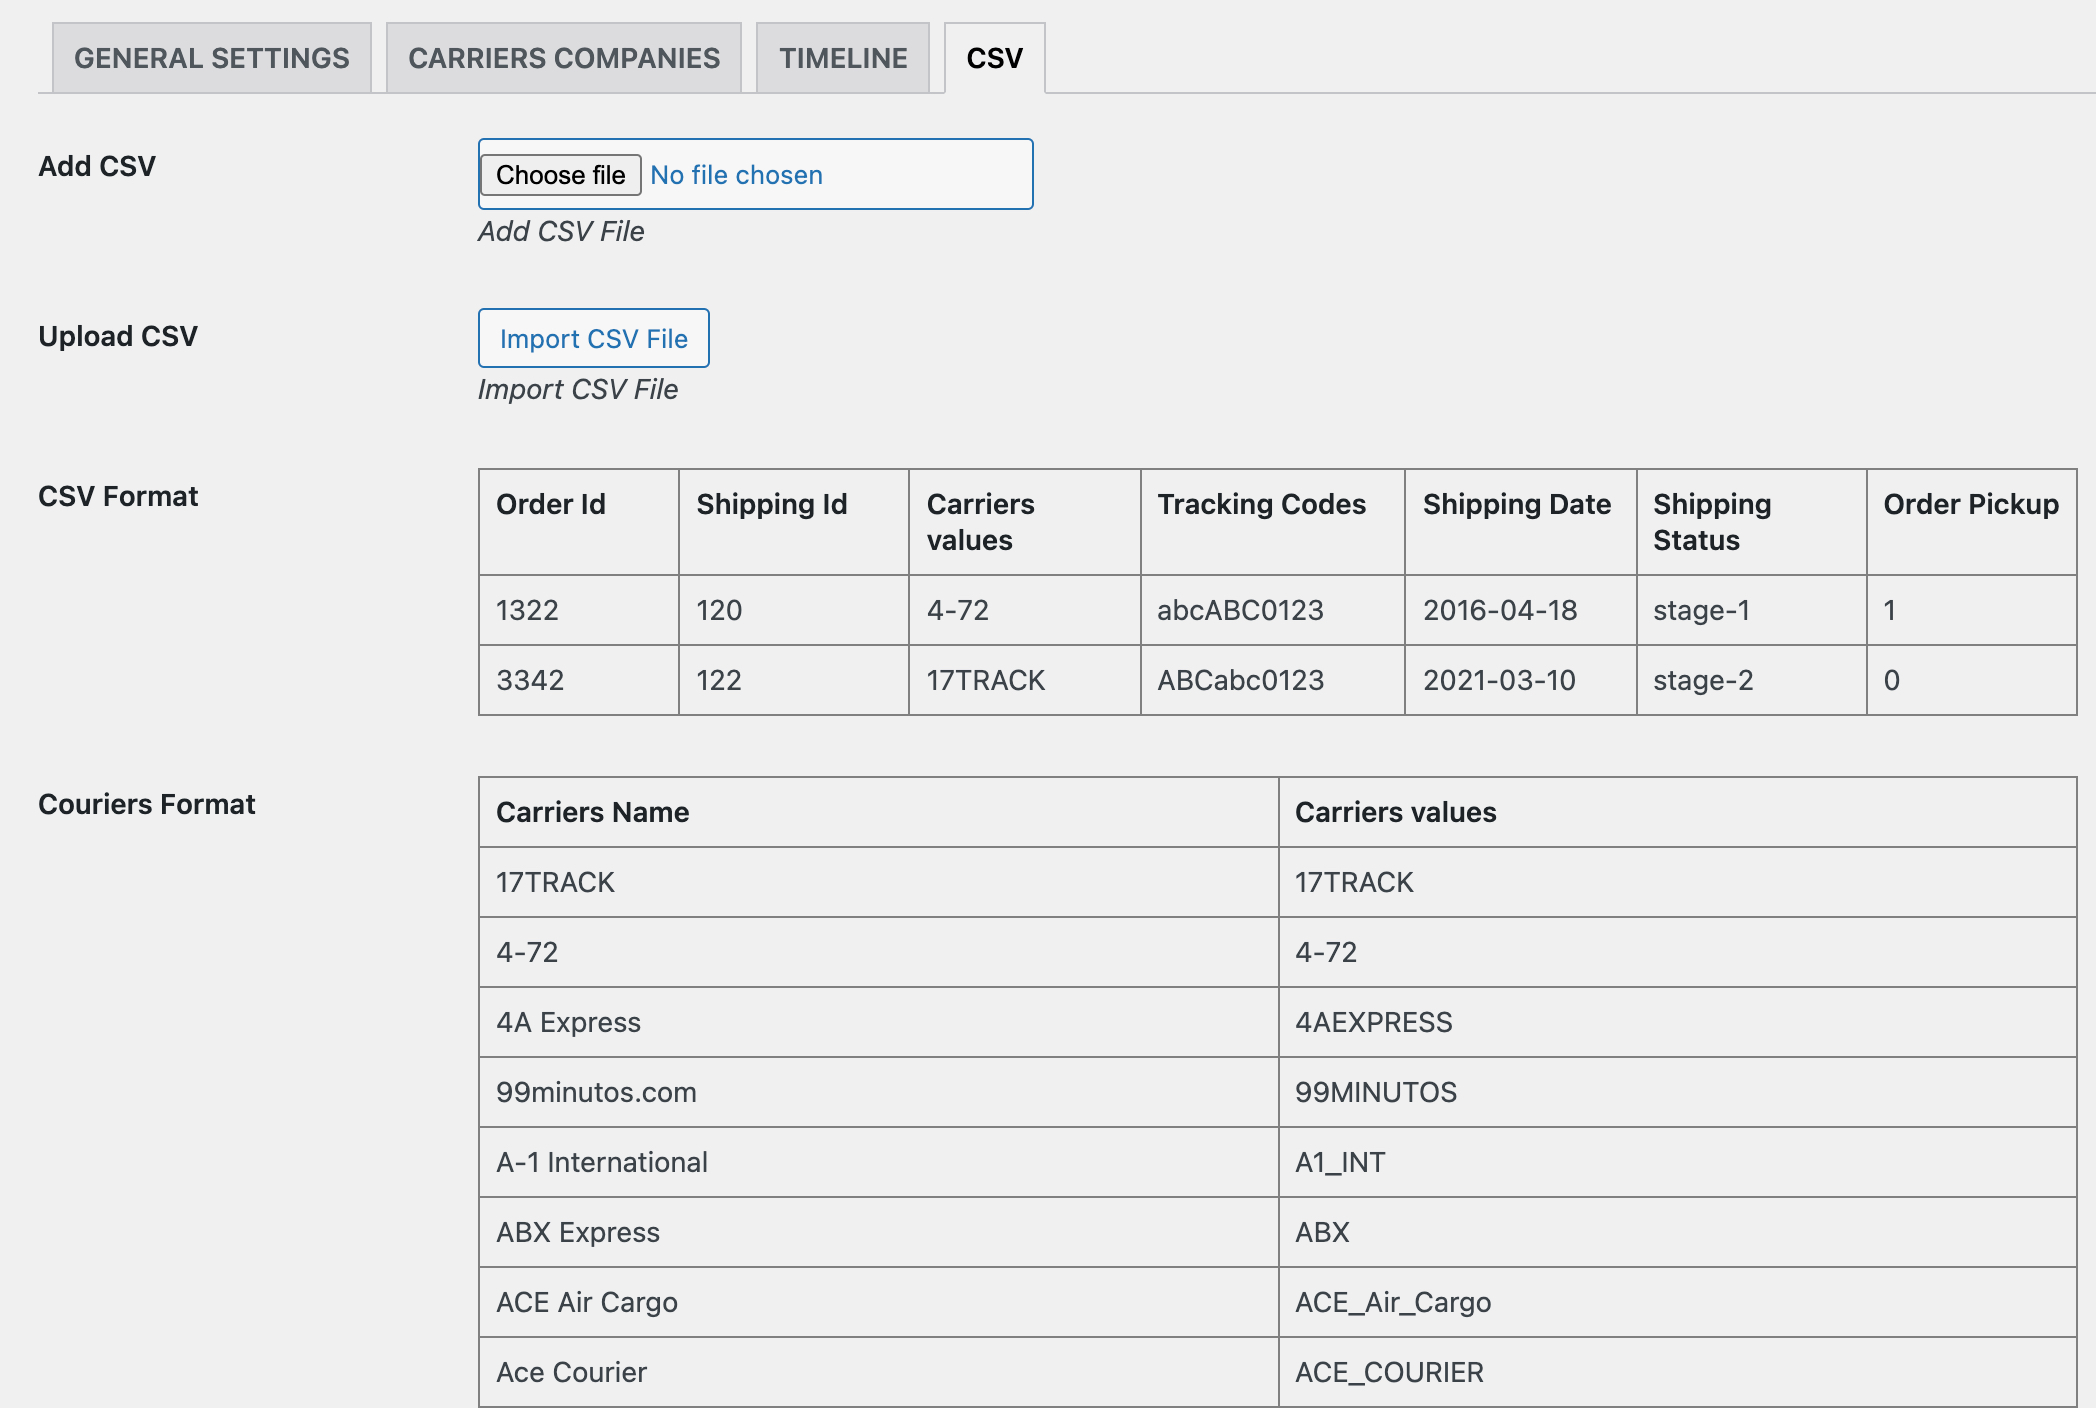Select the Order Id column header
This screenshot has width=2096, height=1408.
(x=550, y=505)
